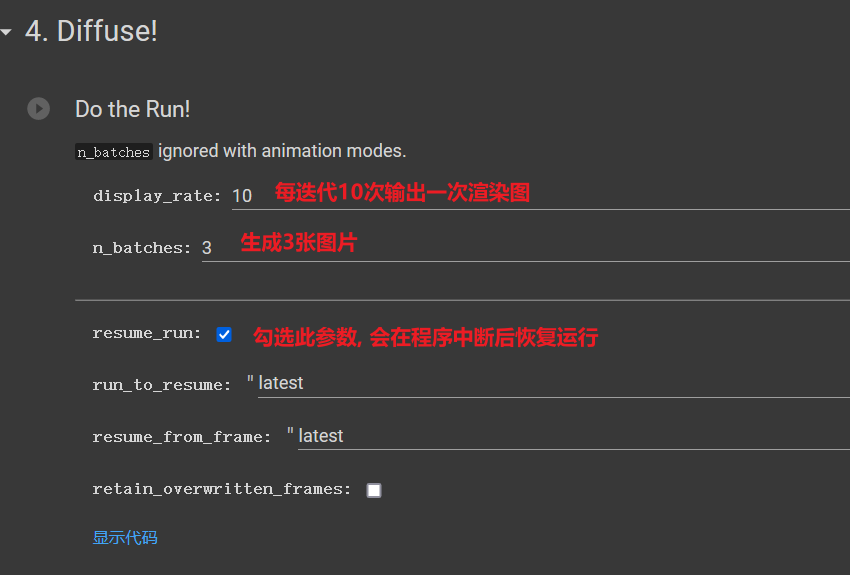Click the display_rate parameter label
850x575 pixels.
click(157, 196)
